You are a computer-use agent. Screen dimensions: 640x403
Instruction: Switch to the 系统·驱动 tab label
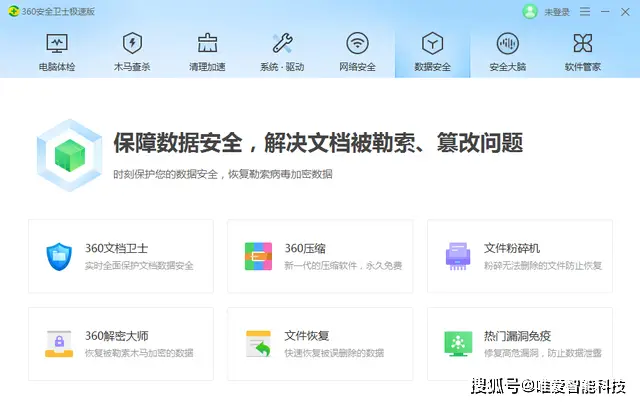tap(282, 67)
